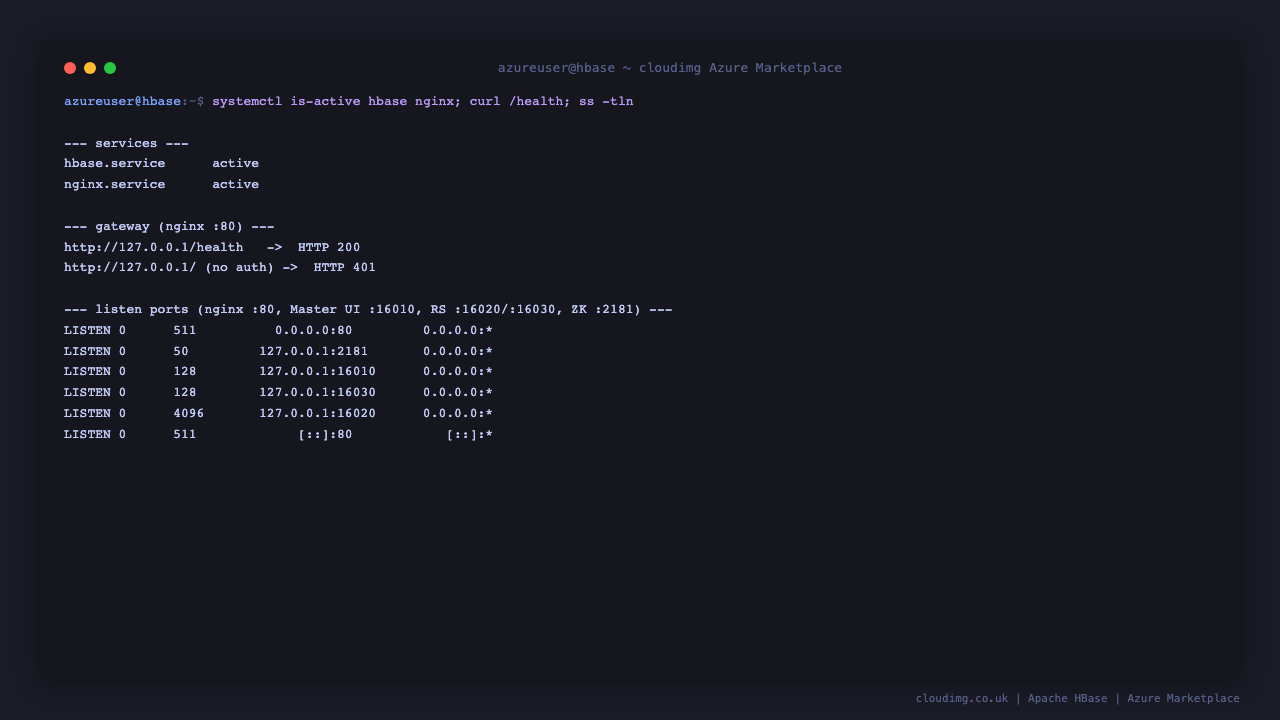Viewport: 1280px width, 720px height.
Task: Click the footer 'cloudimg.co.uk | Apache HBase | Azure Marketplace'
Action: click(x=1078, y=699)
